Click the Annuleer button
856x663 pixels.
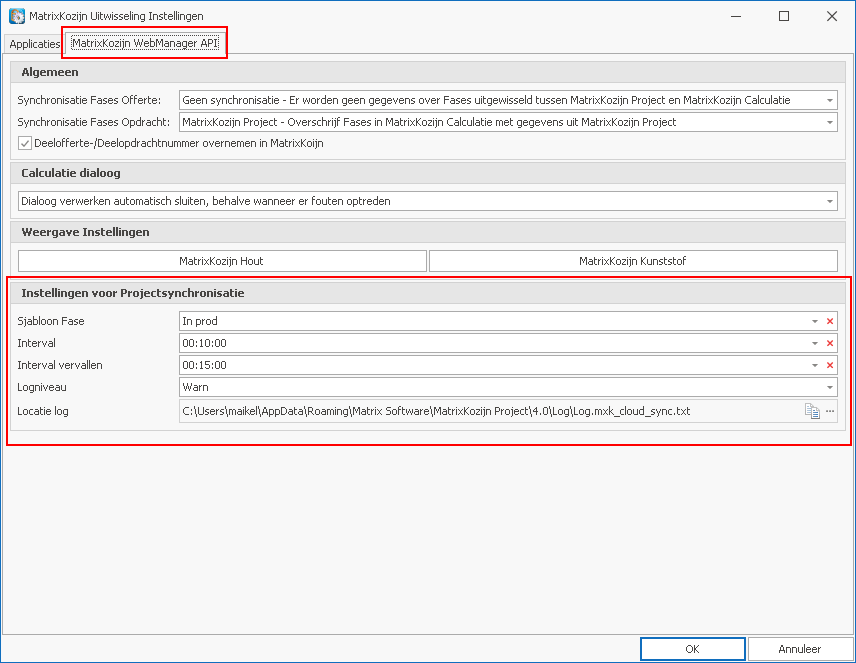[x=800, y=649]
